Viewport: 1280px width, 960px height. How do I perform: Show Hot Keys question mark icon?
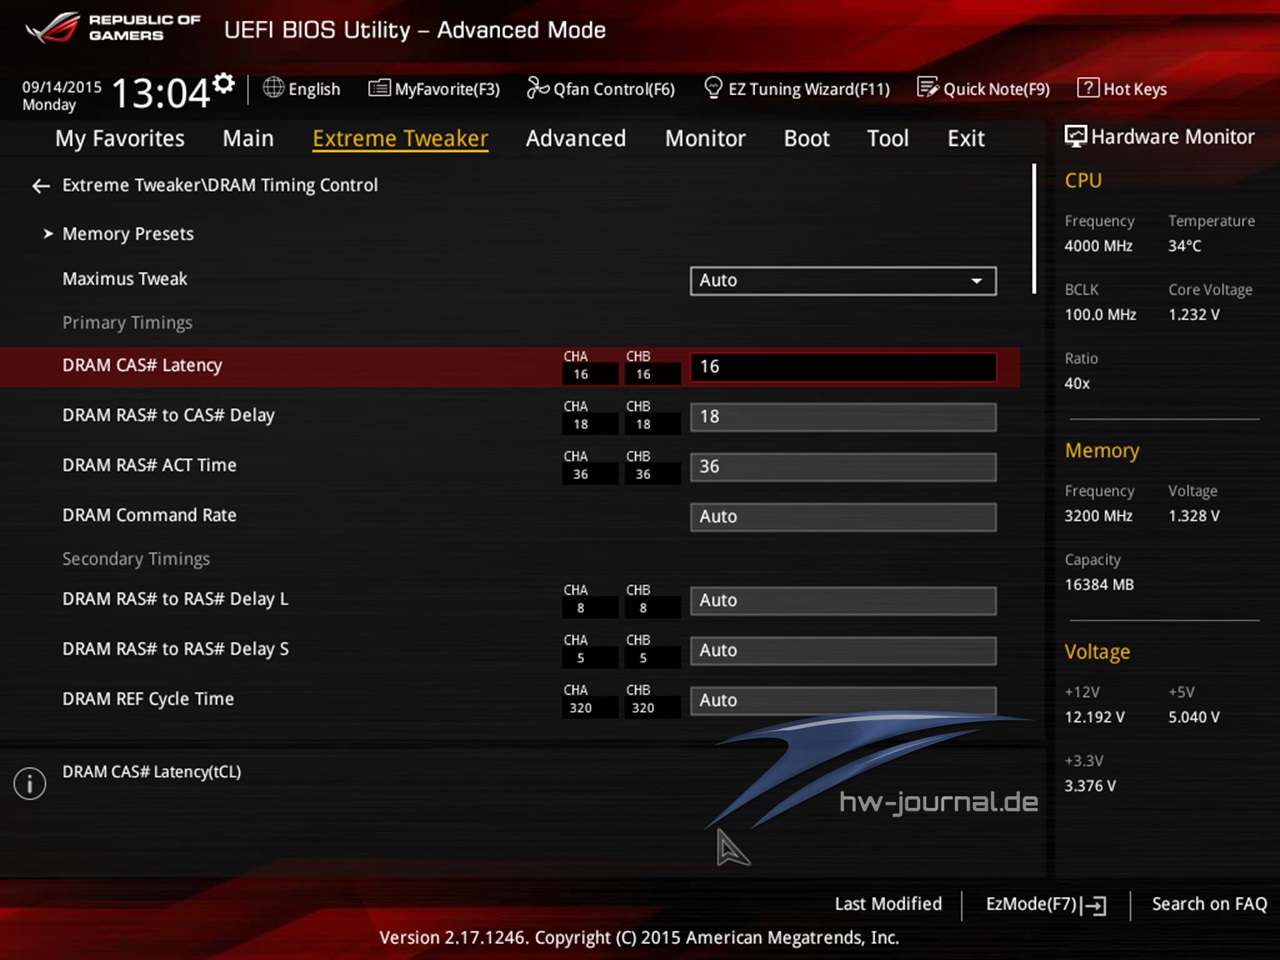[x=1088, y=88]
